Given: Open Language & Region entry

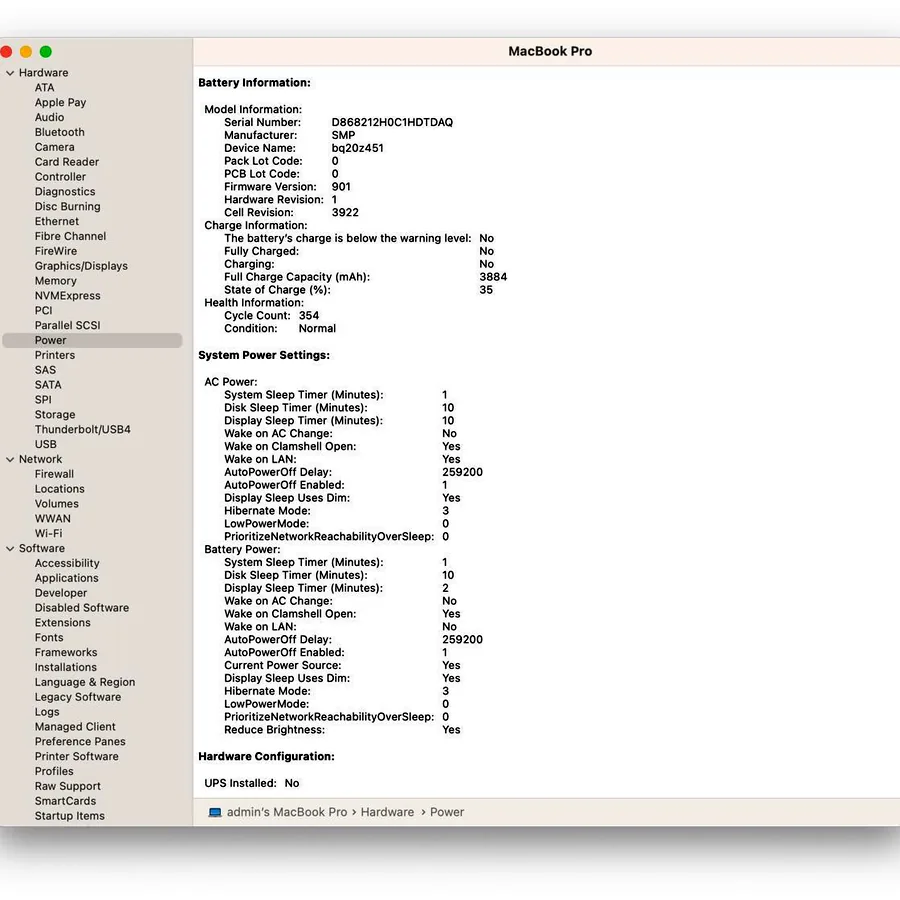Looking at the screenshot, I should pos(85,682).
